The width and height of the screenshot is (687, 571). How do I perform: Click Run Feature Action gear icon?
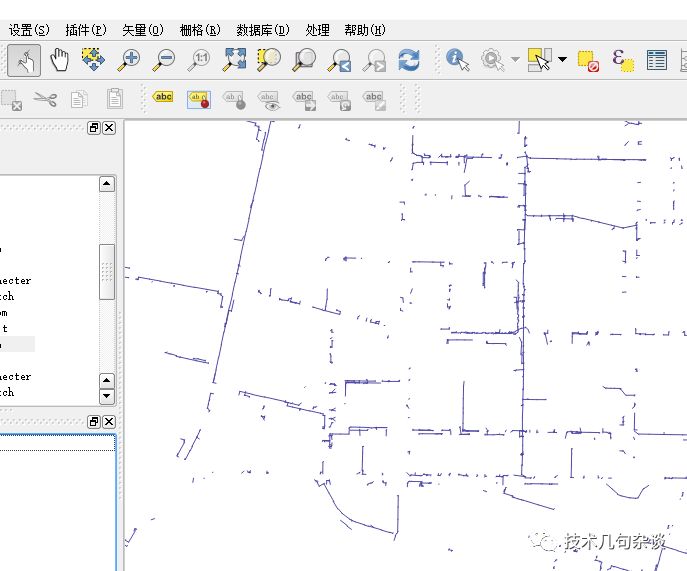[x=492, y=60]
